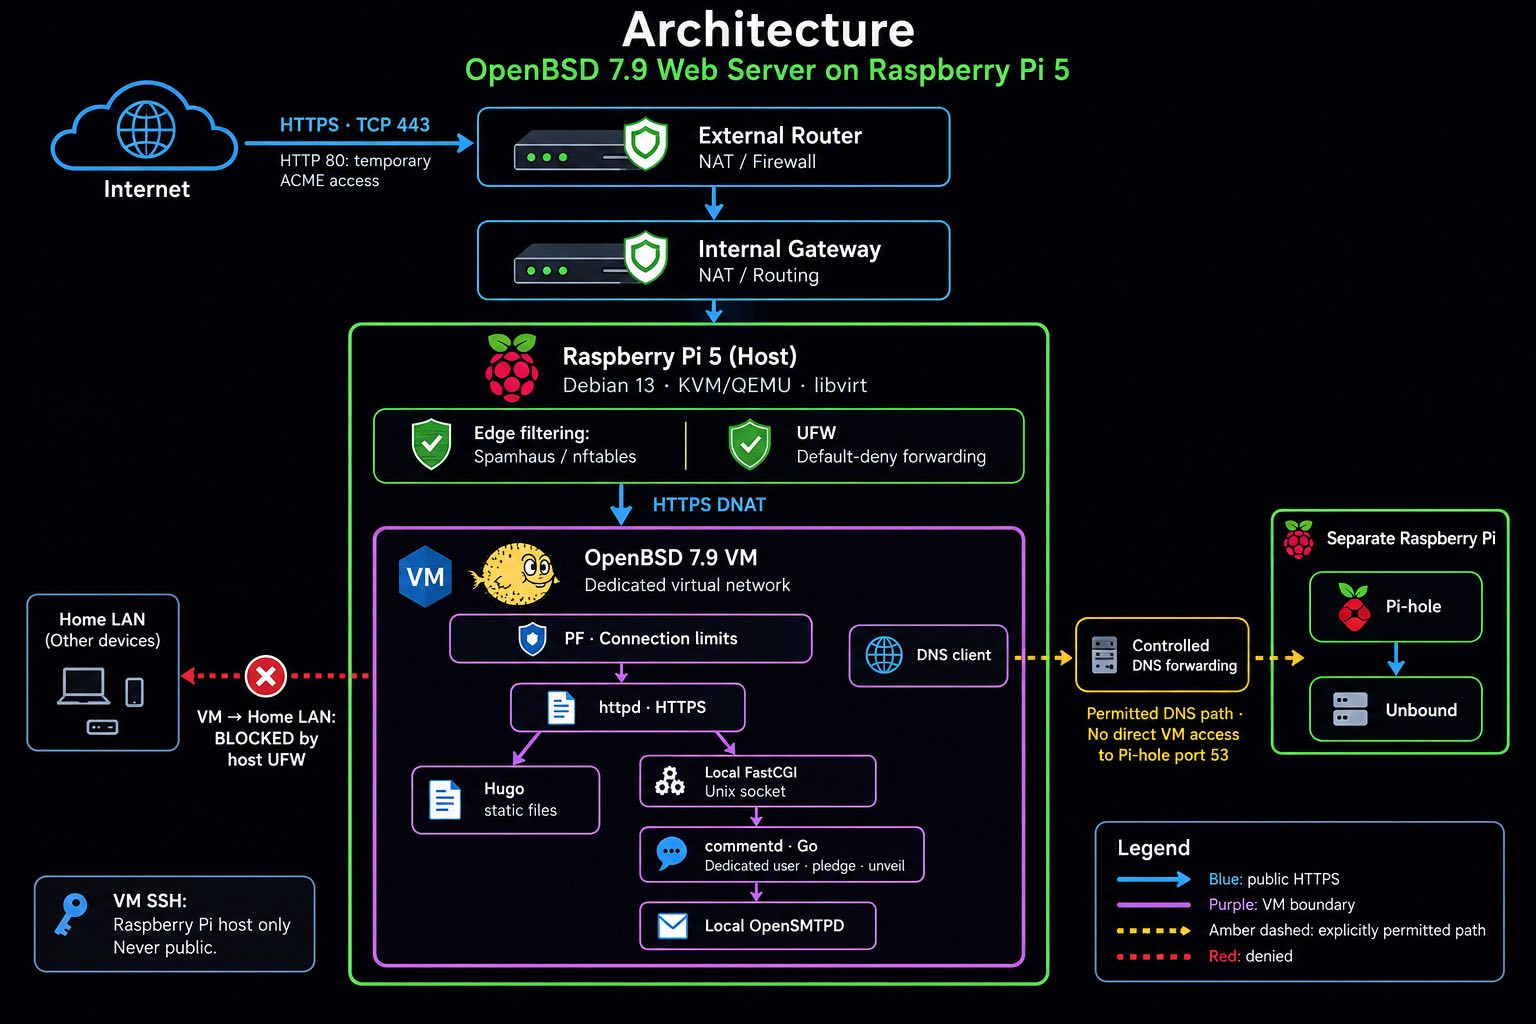Click the "Raspberry Pi host only" text
Viewport: 1536px width, 1024px height.
pyautogui.click(x=202, y=925)
